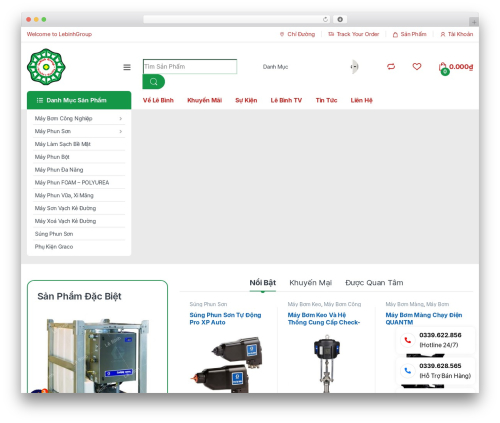Screen dimensions: 500x423
Task: Open the Liên Hệ menu item
Action: pyautogui.click(x=361, y=100)
